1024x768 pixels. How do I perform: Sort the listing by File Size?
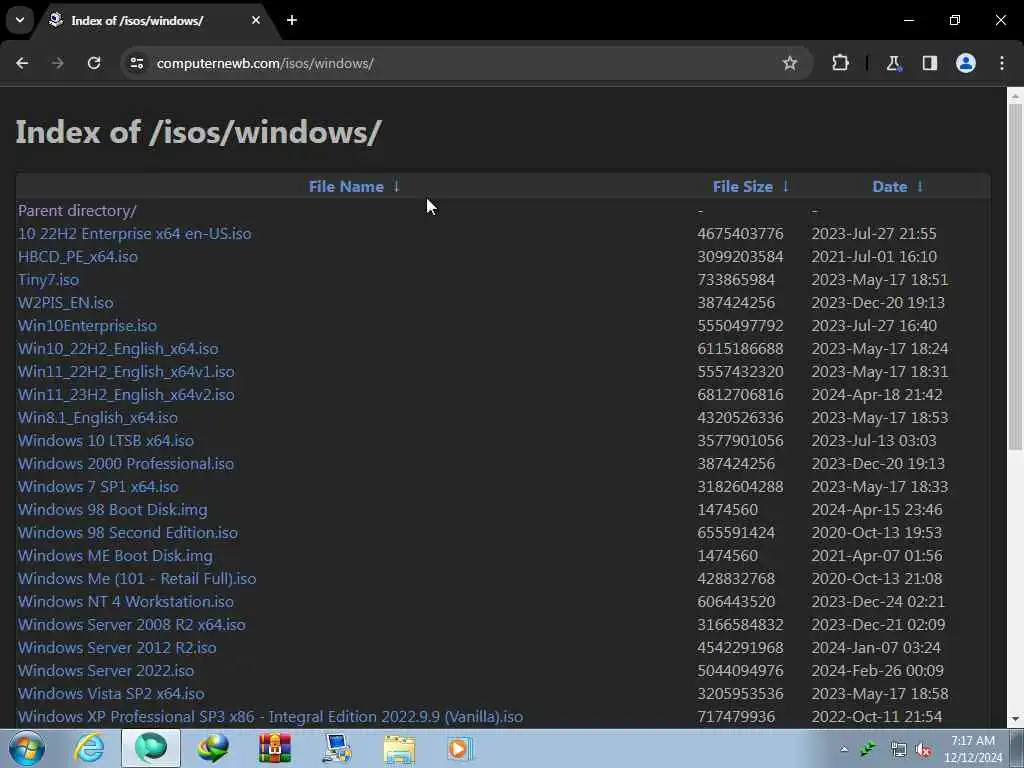(743, 186)
